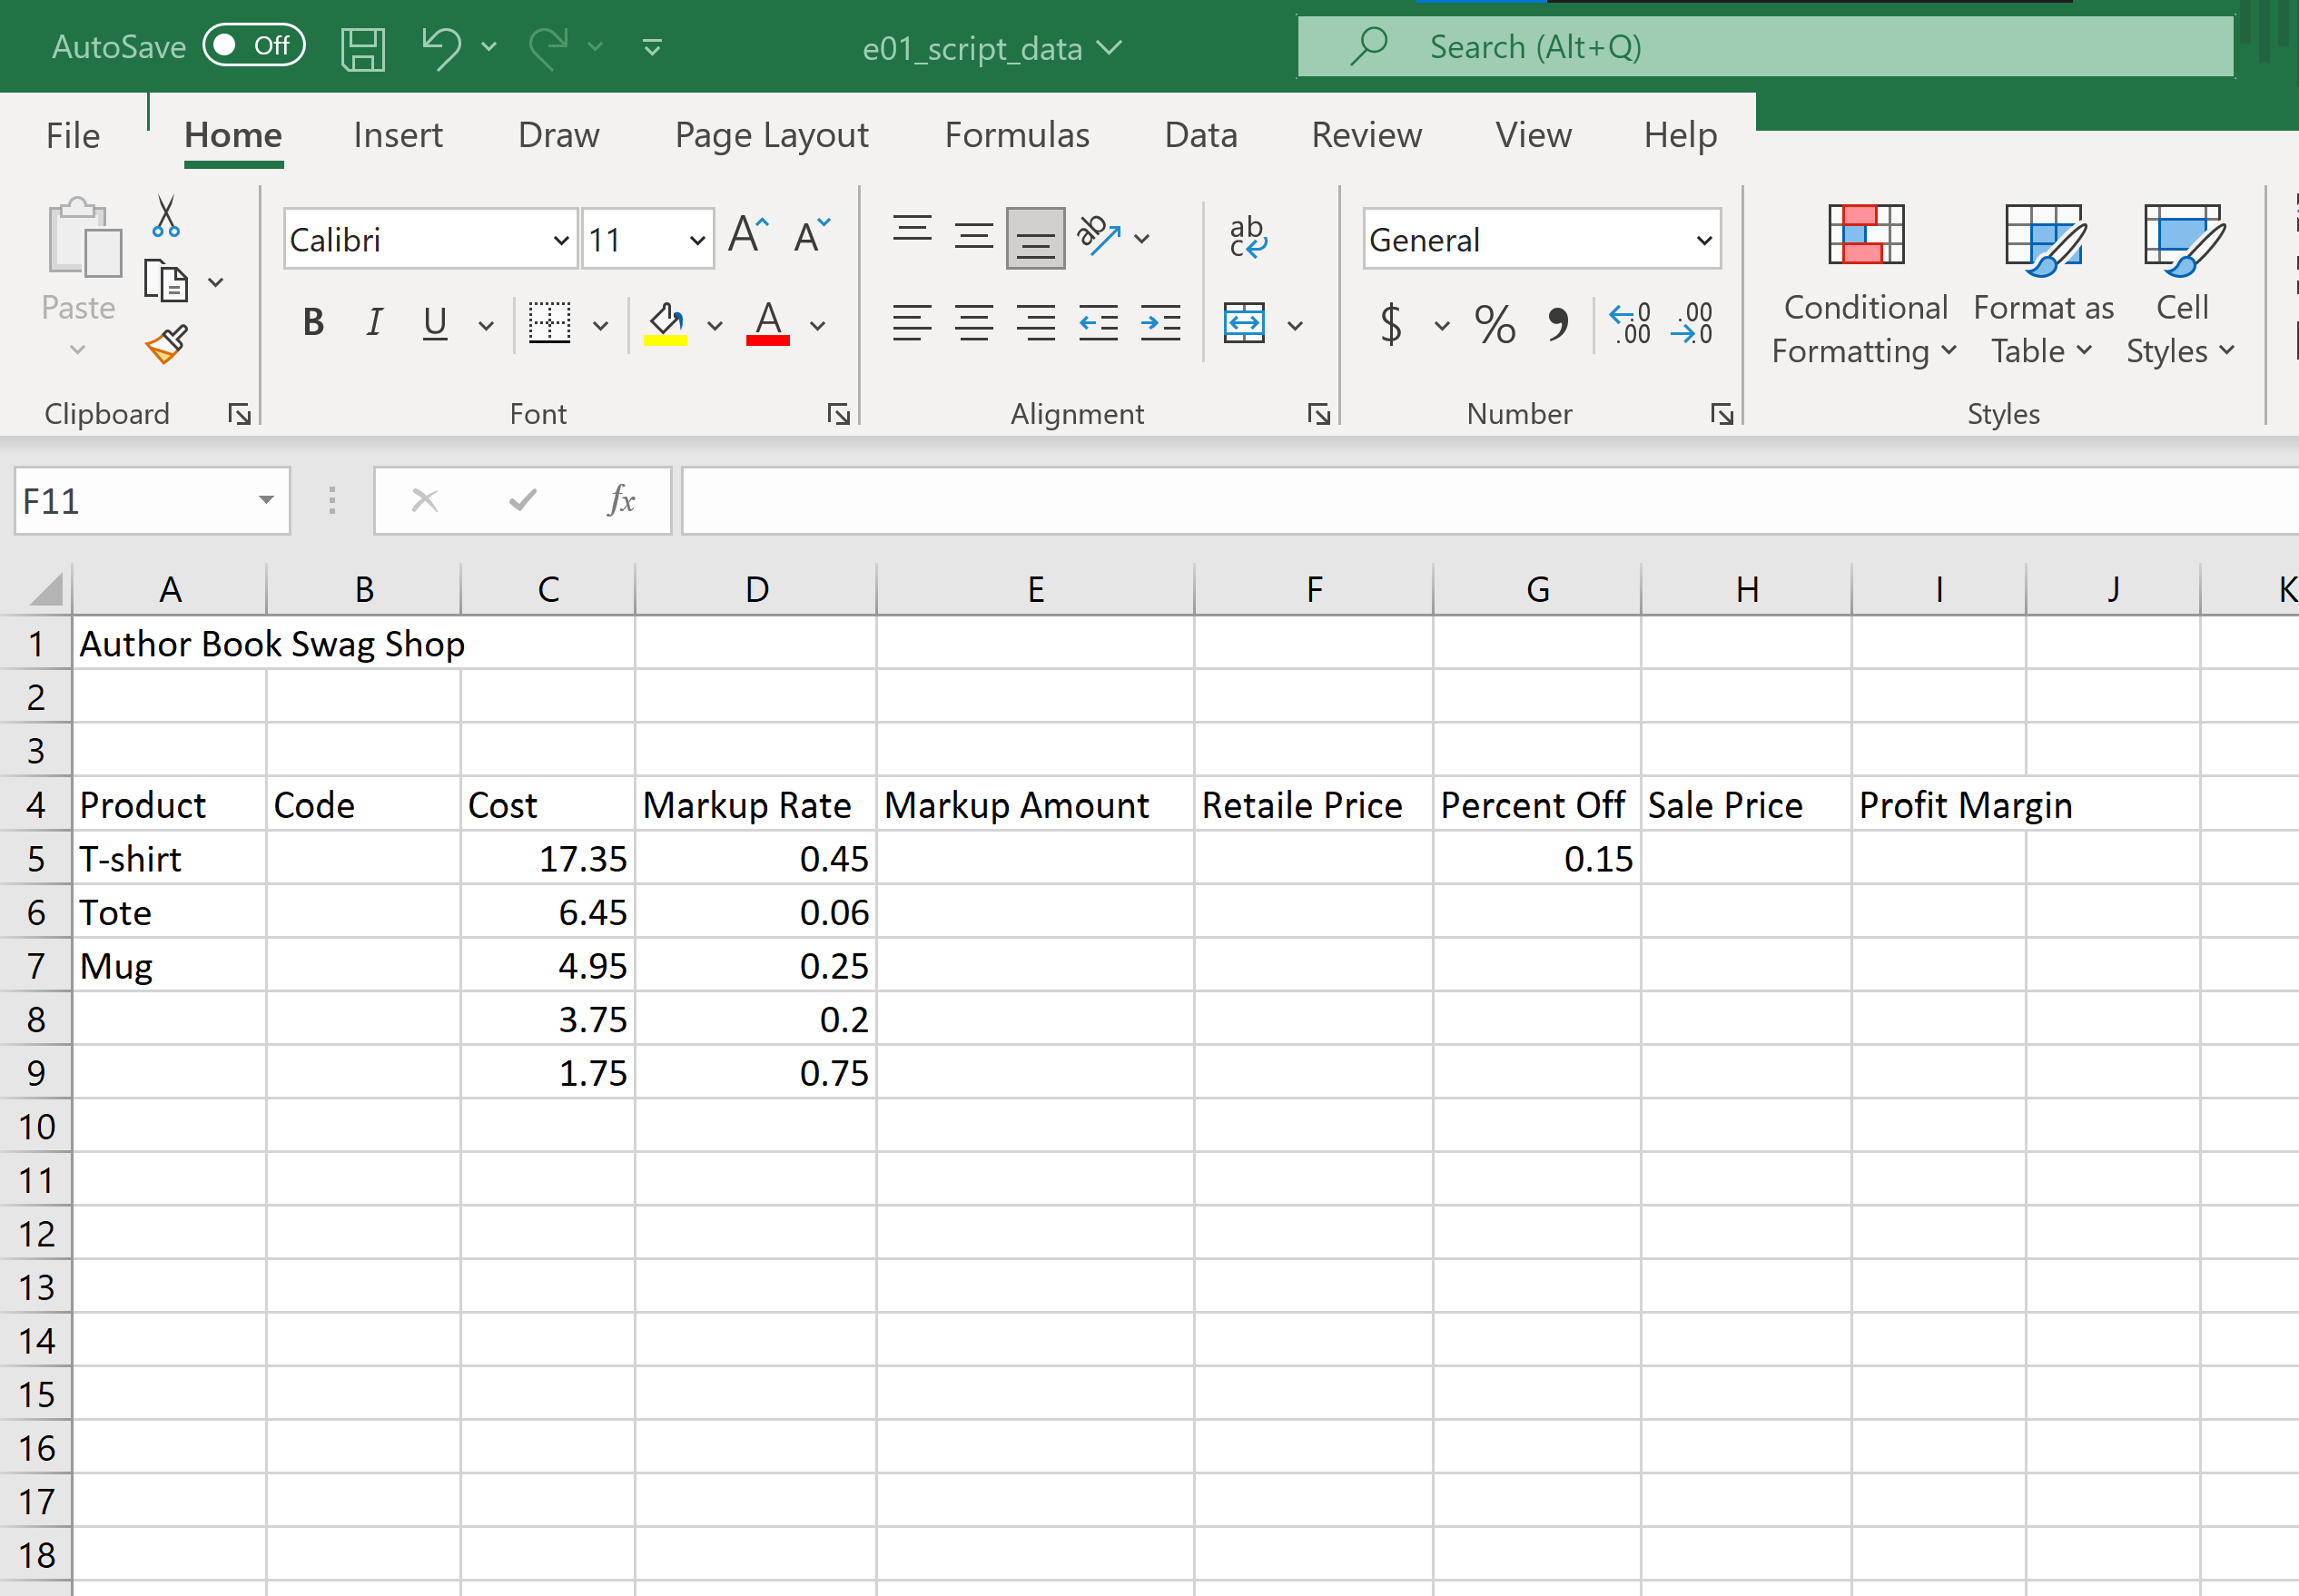Click the Align Left icon
This screenshot has height=1596, width=2299.
[x=912, y=323]
